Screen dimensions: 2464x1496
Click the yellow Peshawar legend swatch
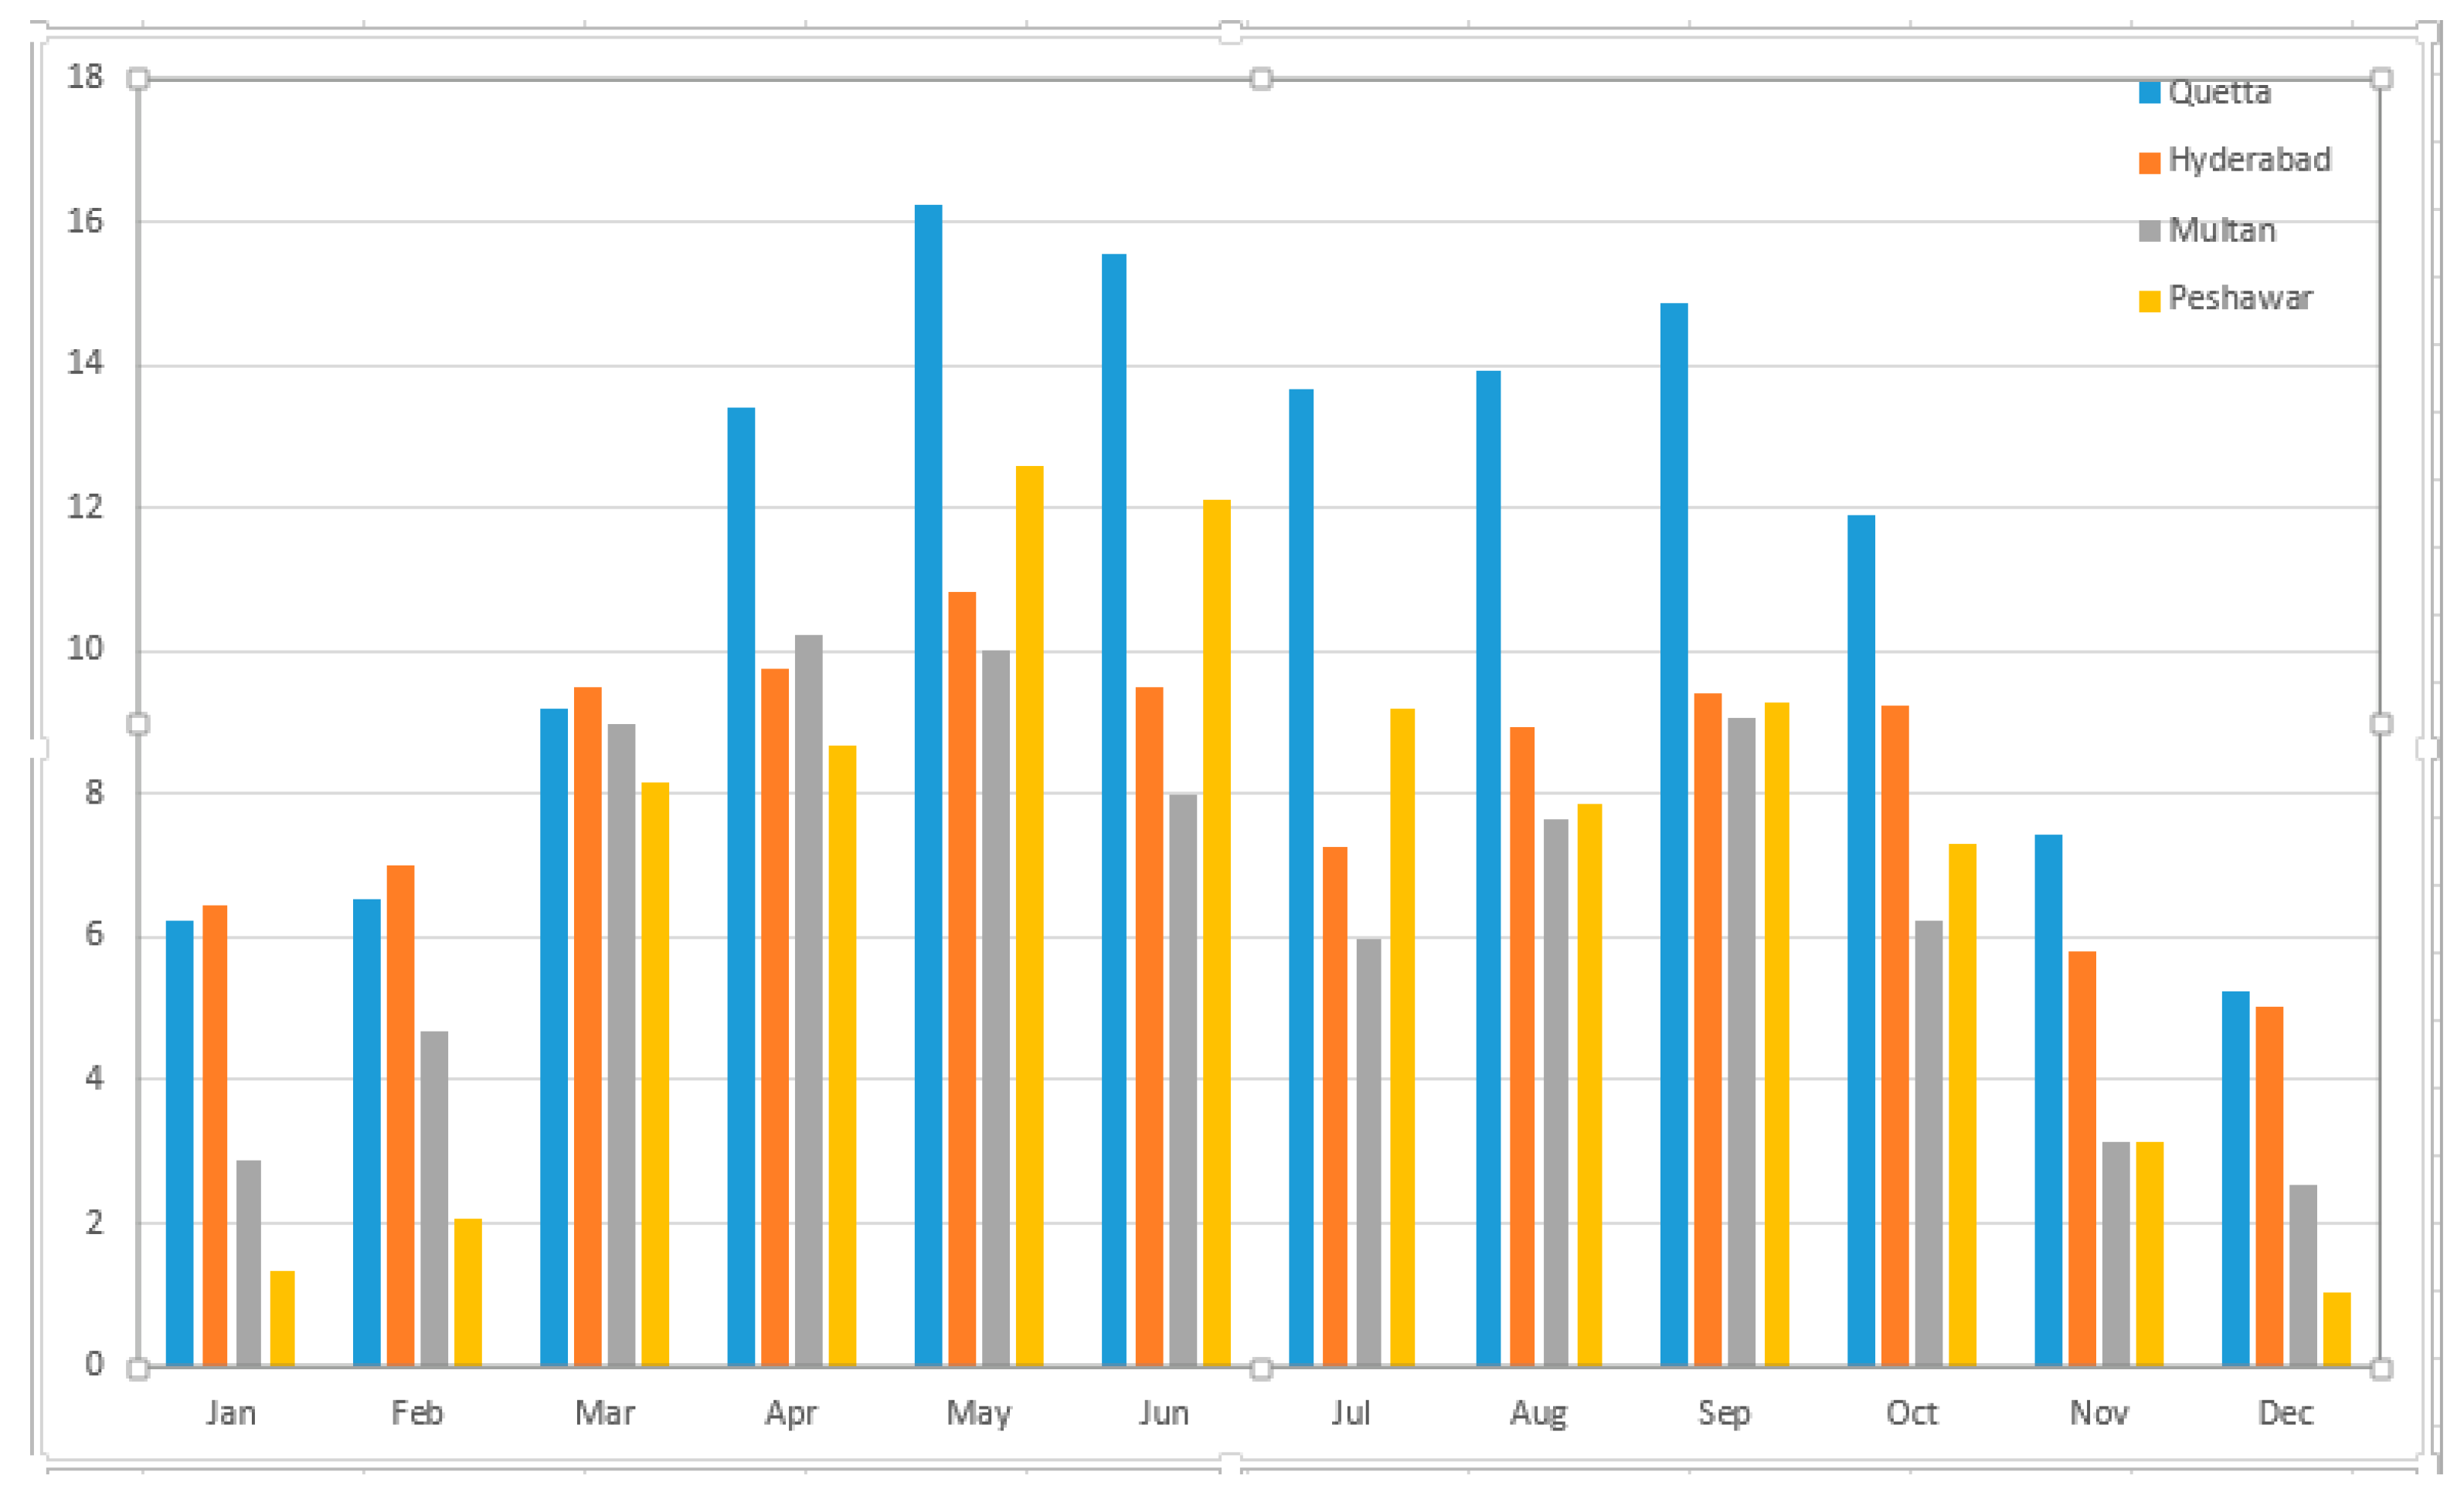coord(2149,300)
